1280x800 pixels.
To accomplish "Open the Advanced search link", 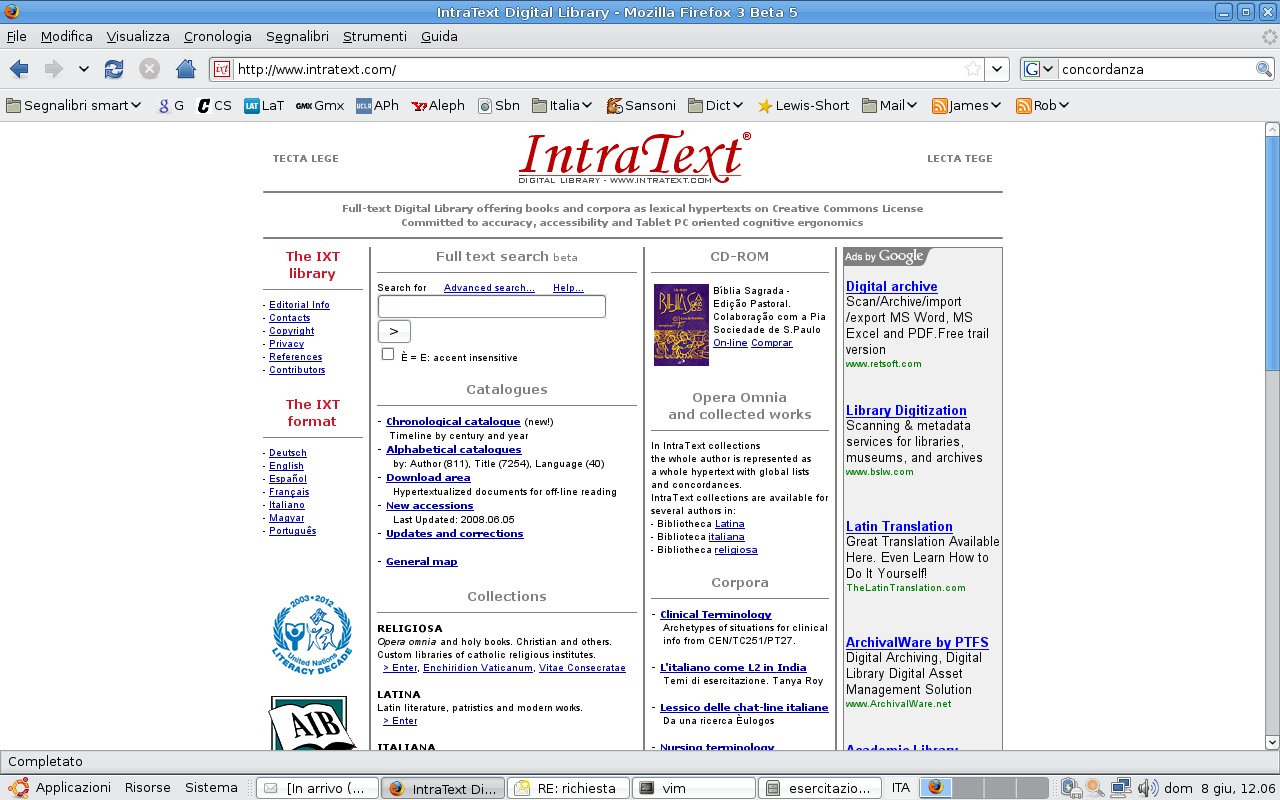I will pyautogui.click(x=489, y=288).
